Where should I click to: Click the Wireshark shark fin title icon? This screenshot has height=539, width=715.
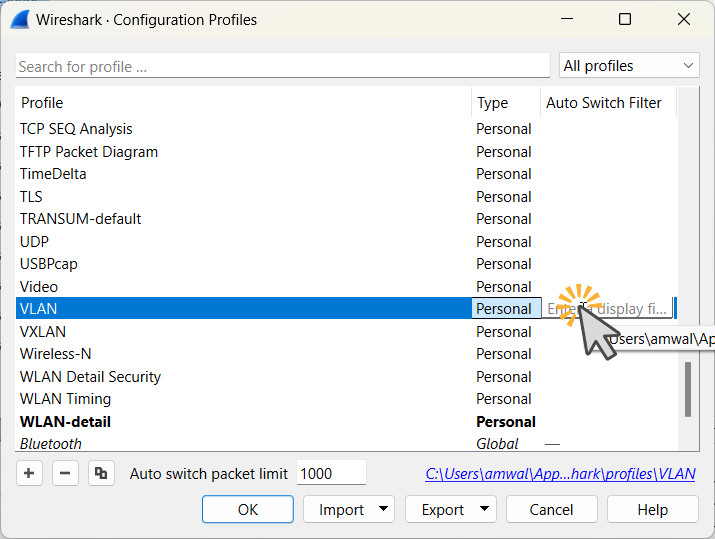point(18,19)
